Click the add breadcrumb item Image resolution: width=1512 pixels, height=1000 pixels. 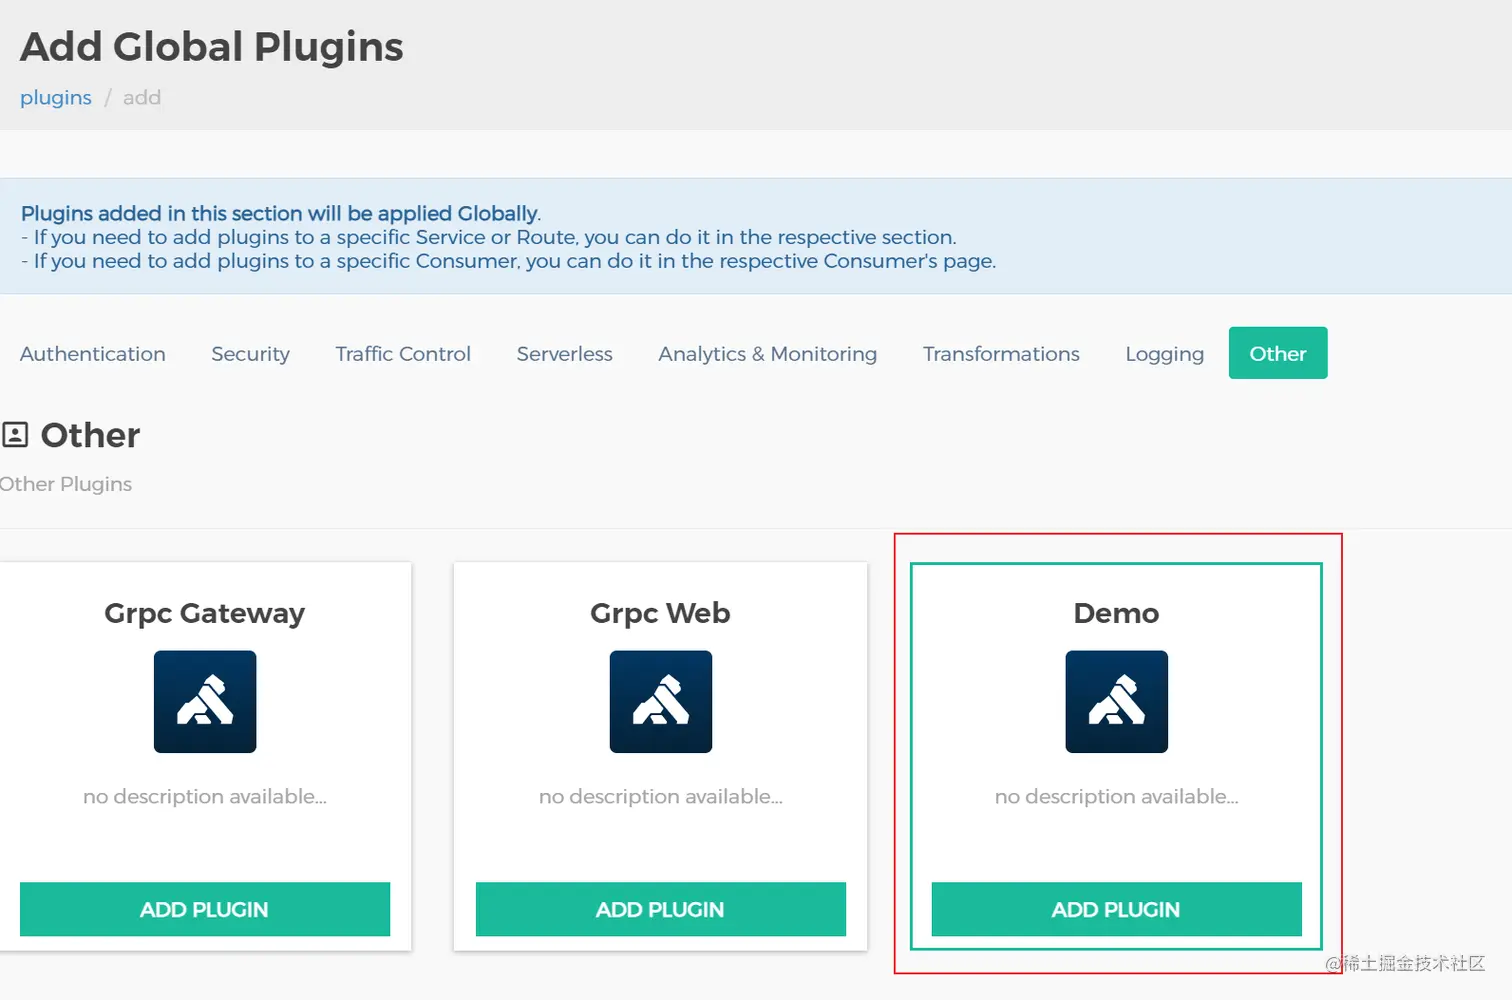(x=142, y=98)
